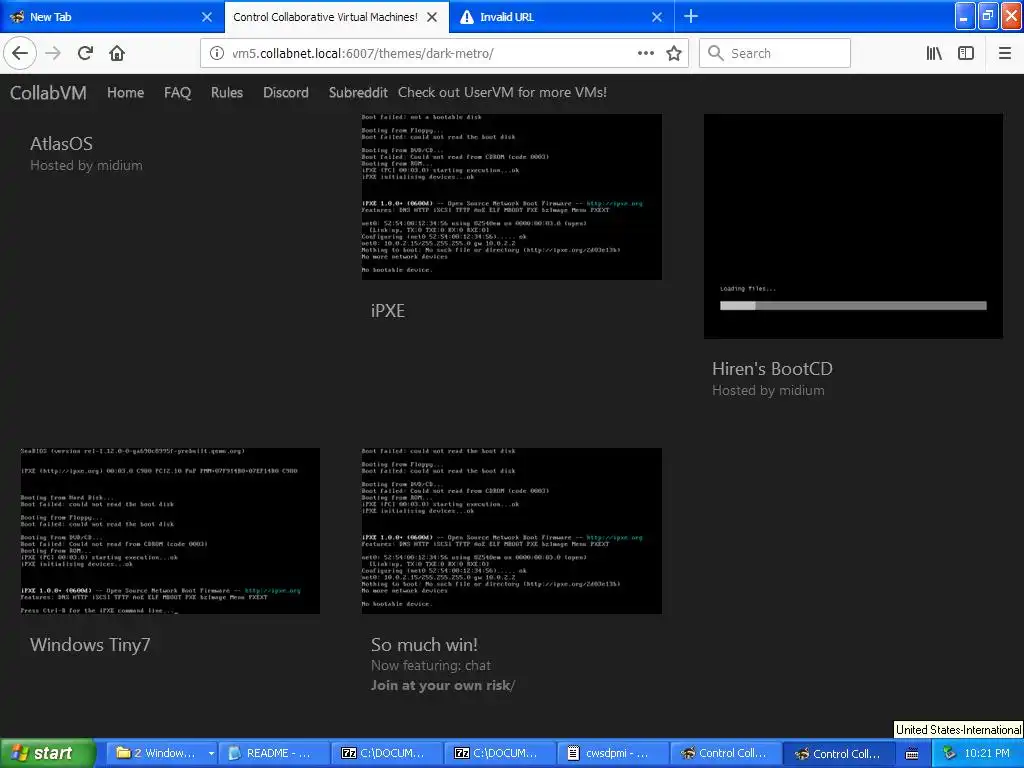Bookmark this page with the star

[x=674, y=53]
